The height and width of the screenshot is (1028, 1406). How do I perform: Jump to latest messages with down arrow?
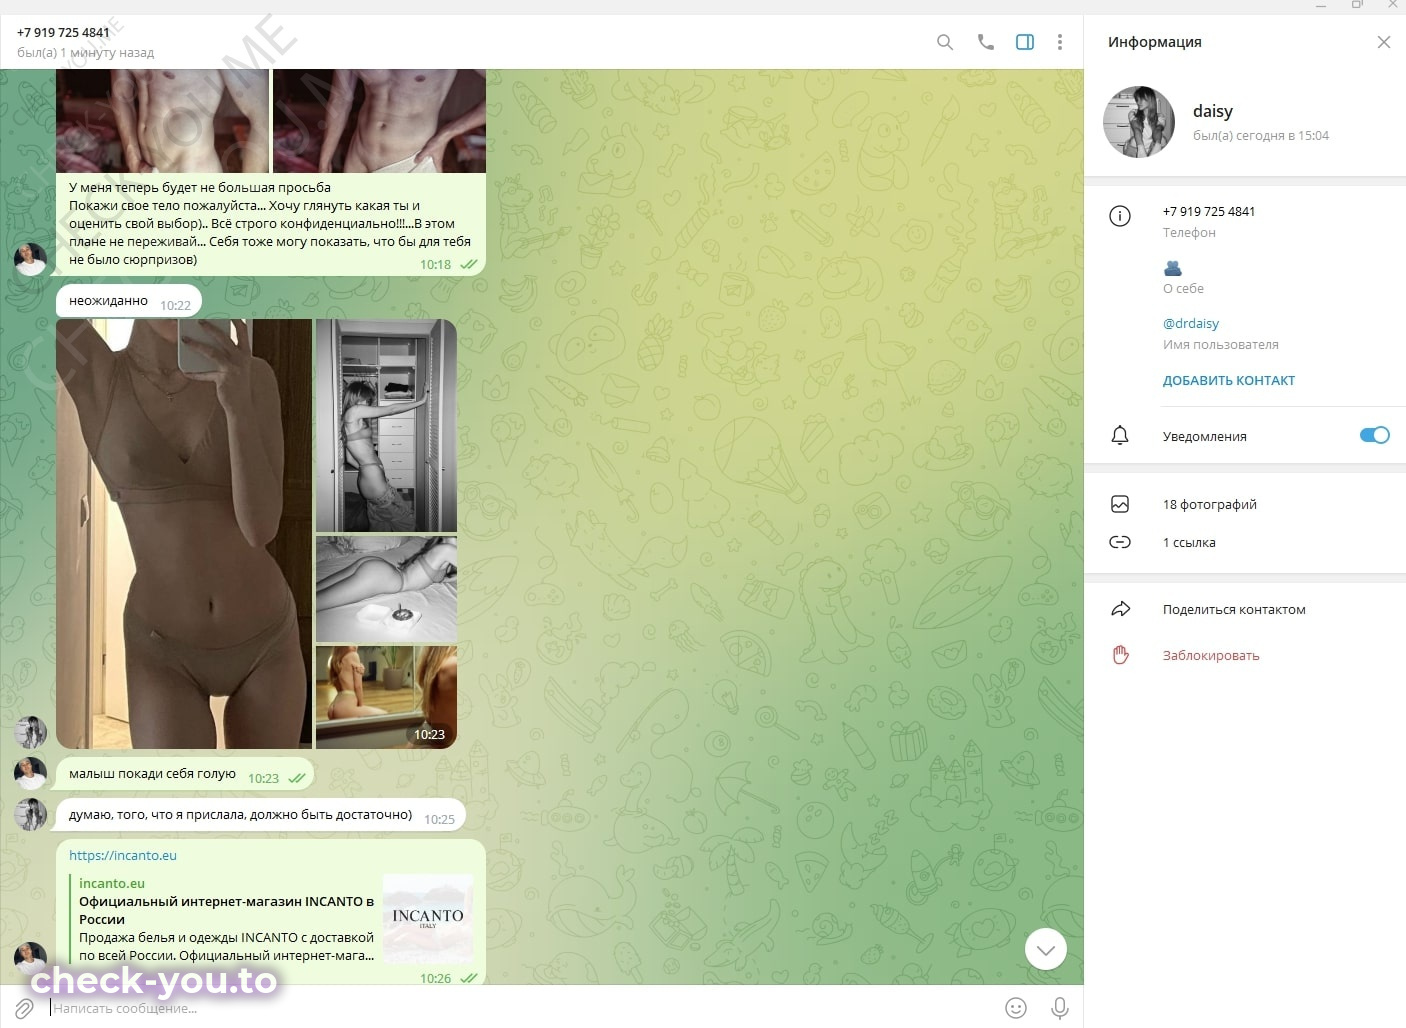(x=1046, y=950)
